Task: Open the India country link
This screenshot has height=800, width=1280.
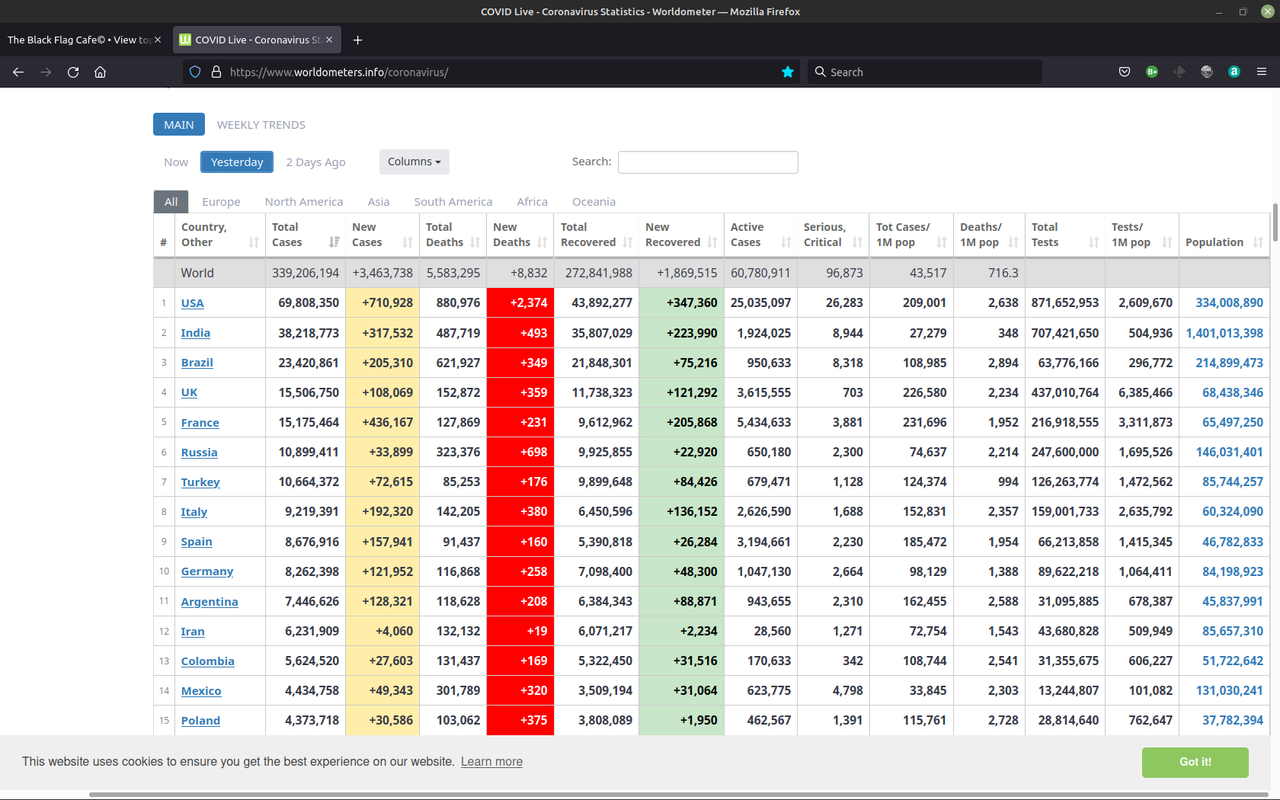Action: [x=195, y=333]
